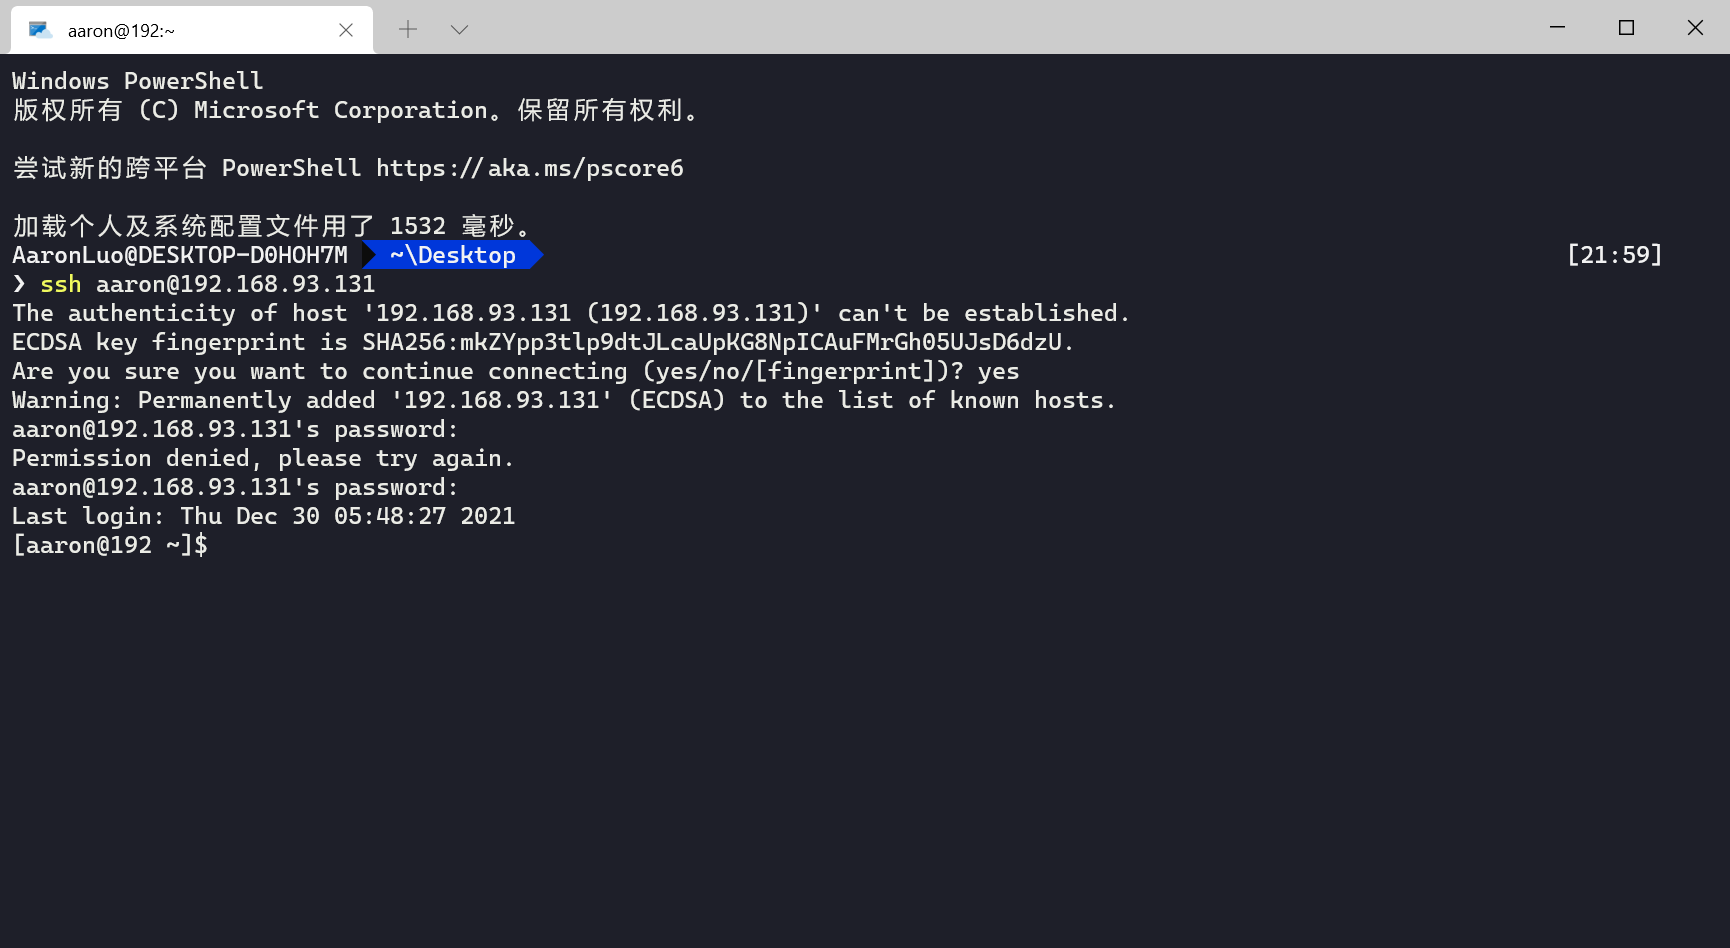1730x948 pixels.
Task: Click the yellow ssh command word
Action: click(60, 284)
